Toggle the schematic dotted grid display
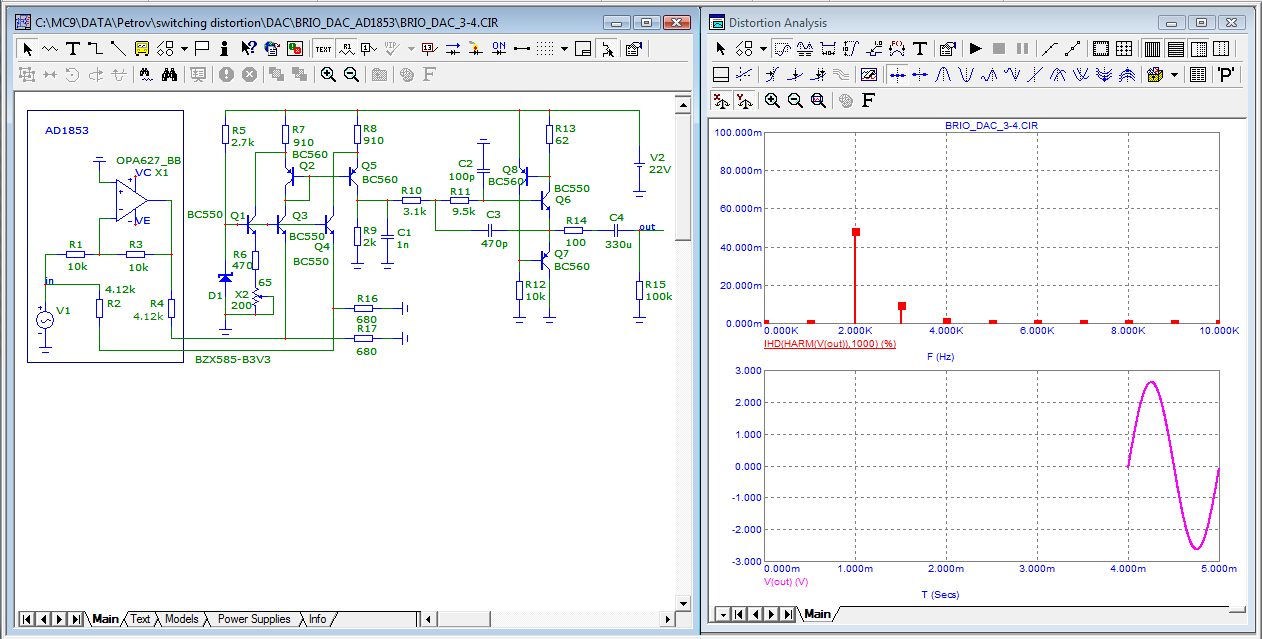The image size is (1262, 639). 545,48
